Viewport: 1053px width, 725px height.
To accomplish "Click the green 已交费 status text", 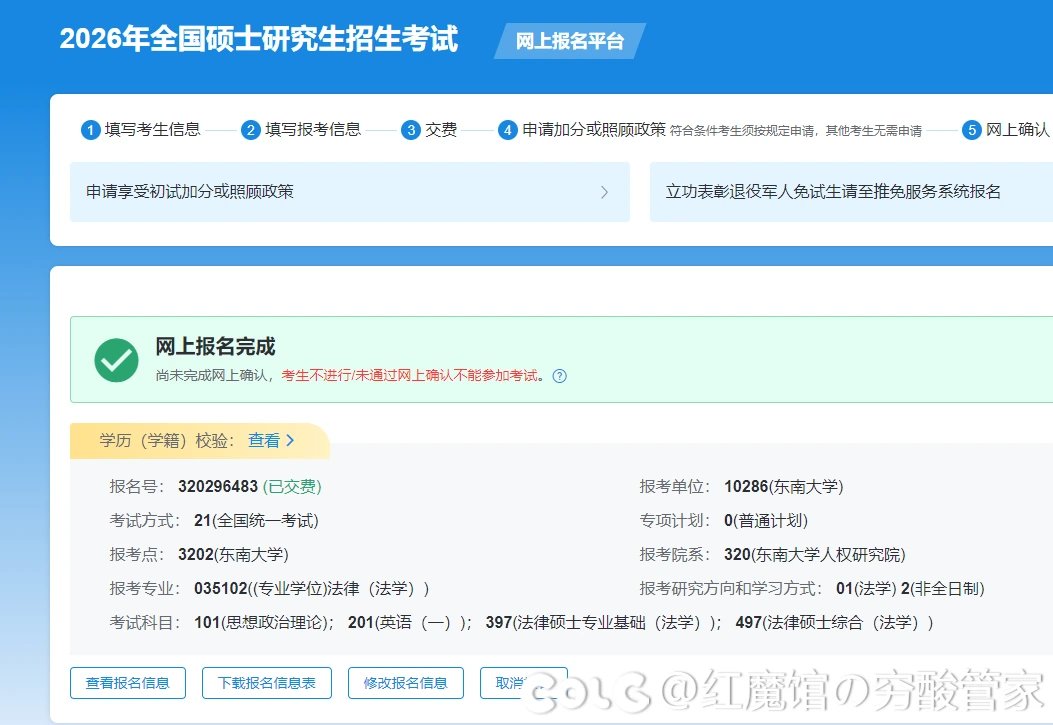I will pyautogui.click(x=292, y=487).
